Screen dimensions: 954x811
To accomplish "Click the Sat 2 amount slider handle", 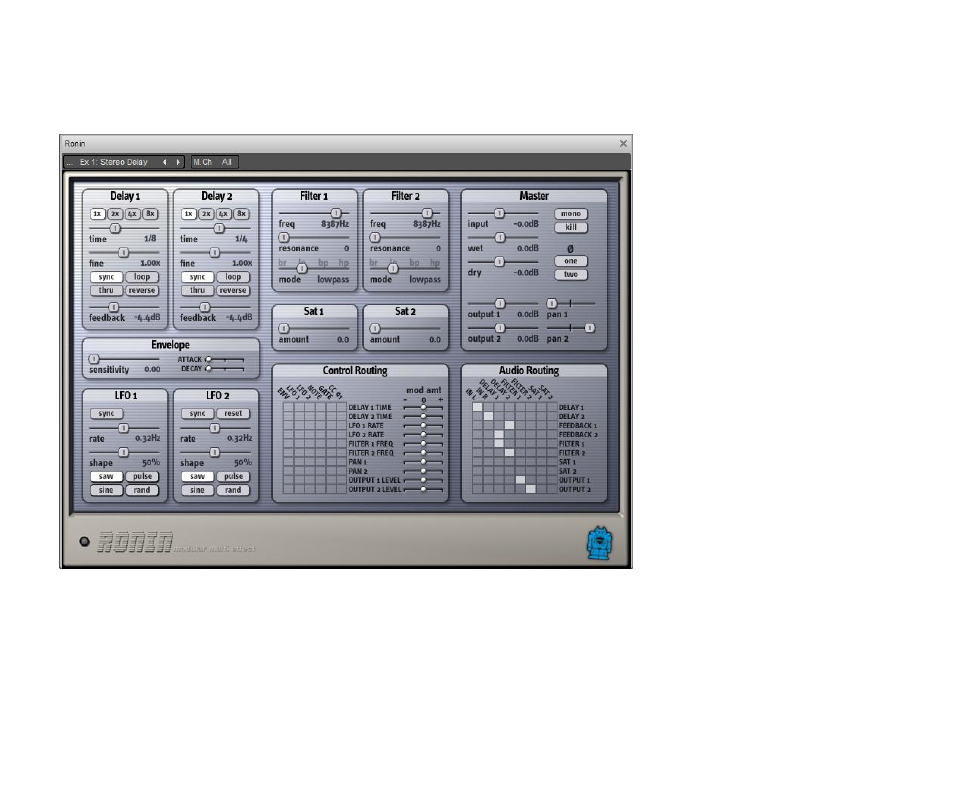I will [x=375, y=328].
